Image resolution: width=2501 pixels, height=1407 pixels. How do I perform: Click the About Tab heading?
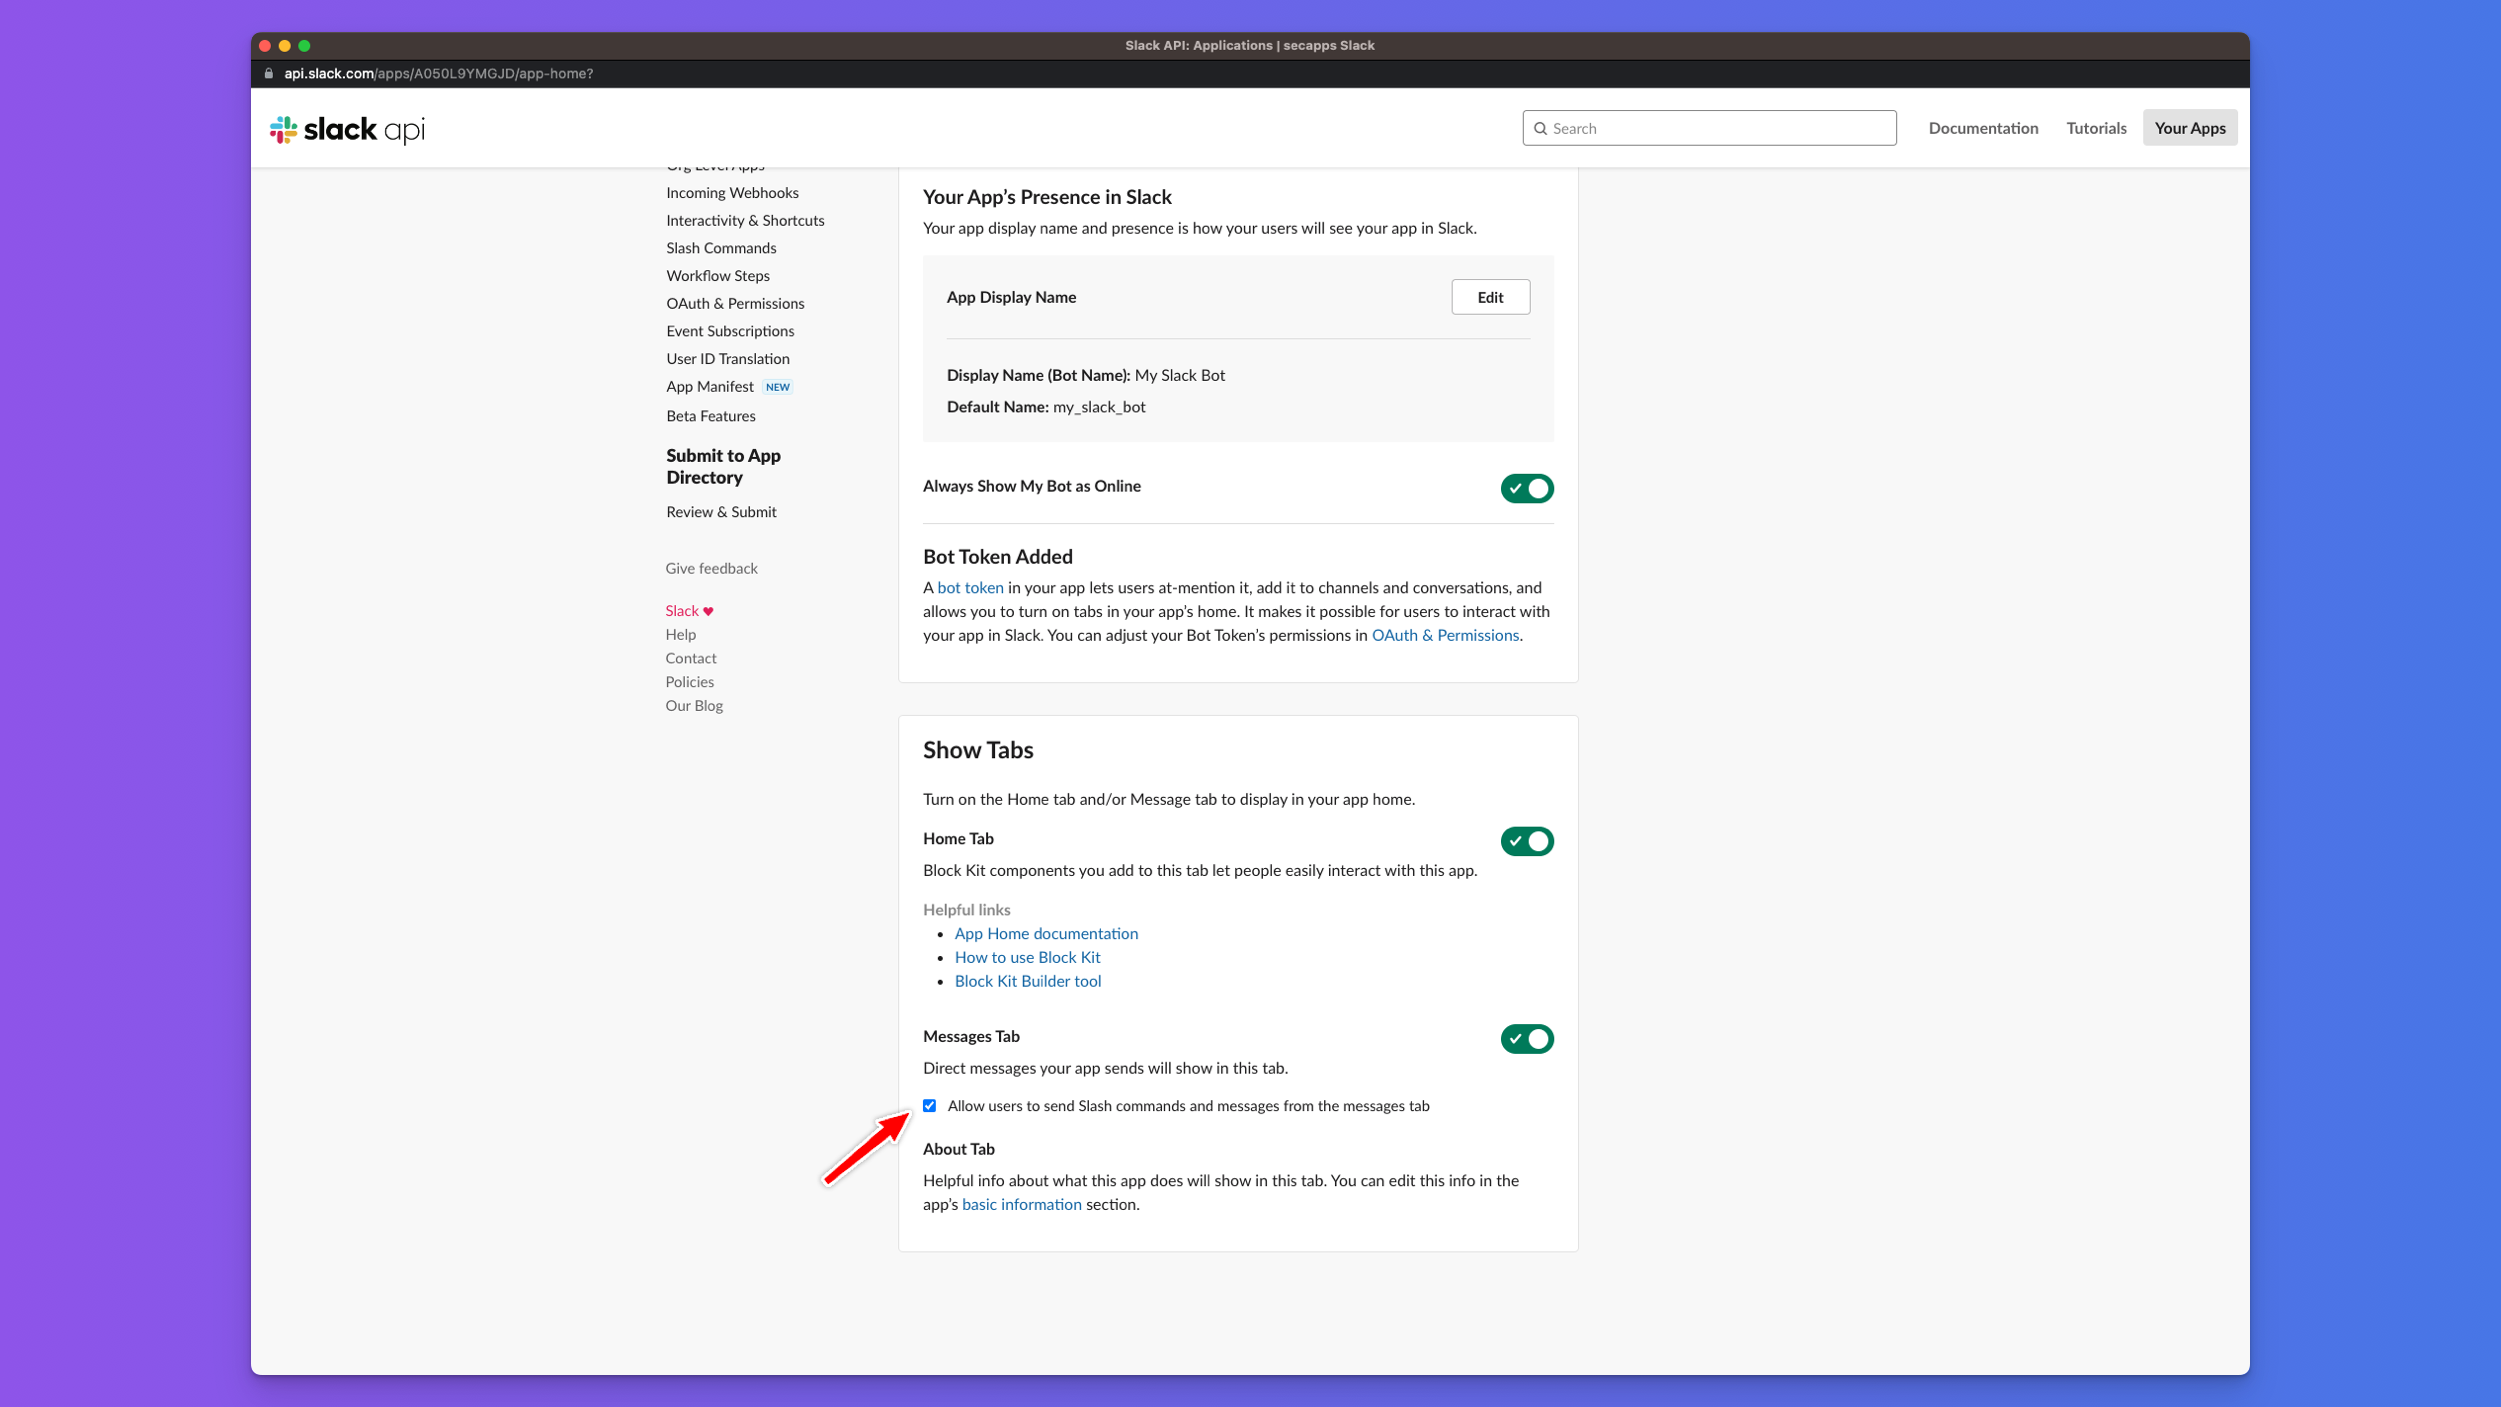tap(958, 1149)
